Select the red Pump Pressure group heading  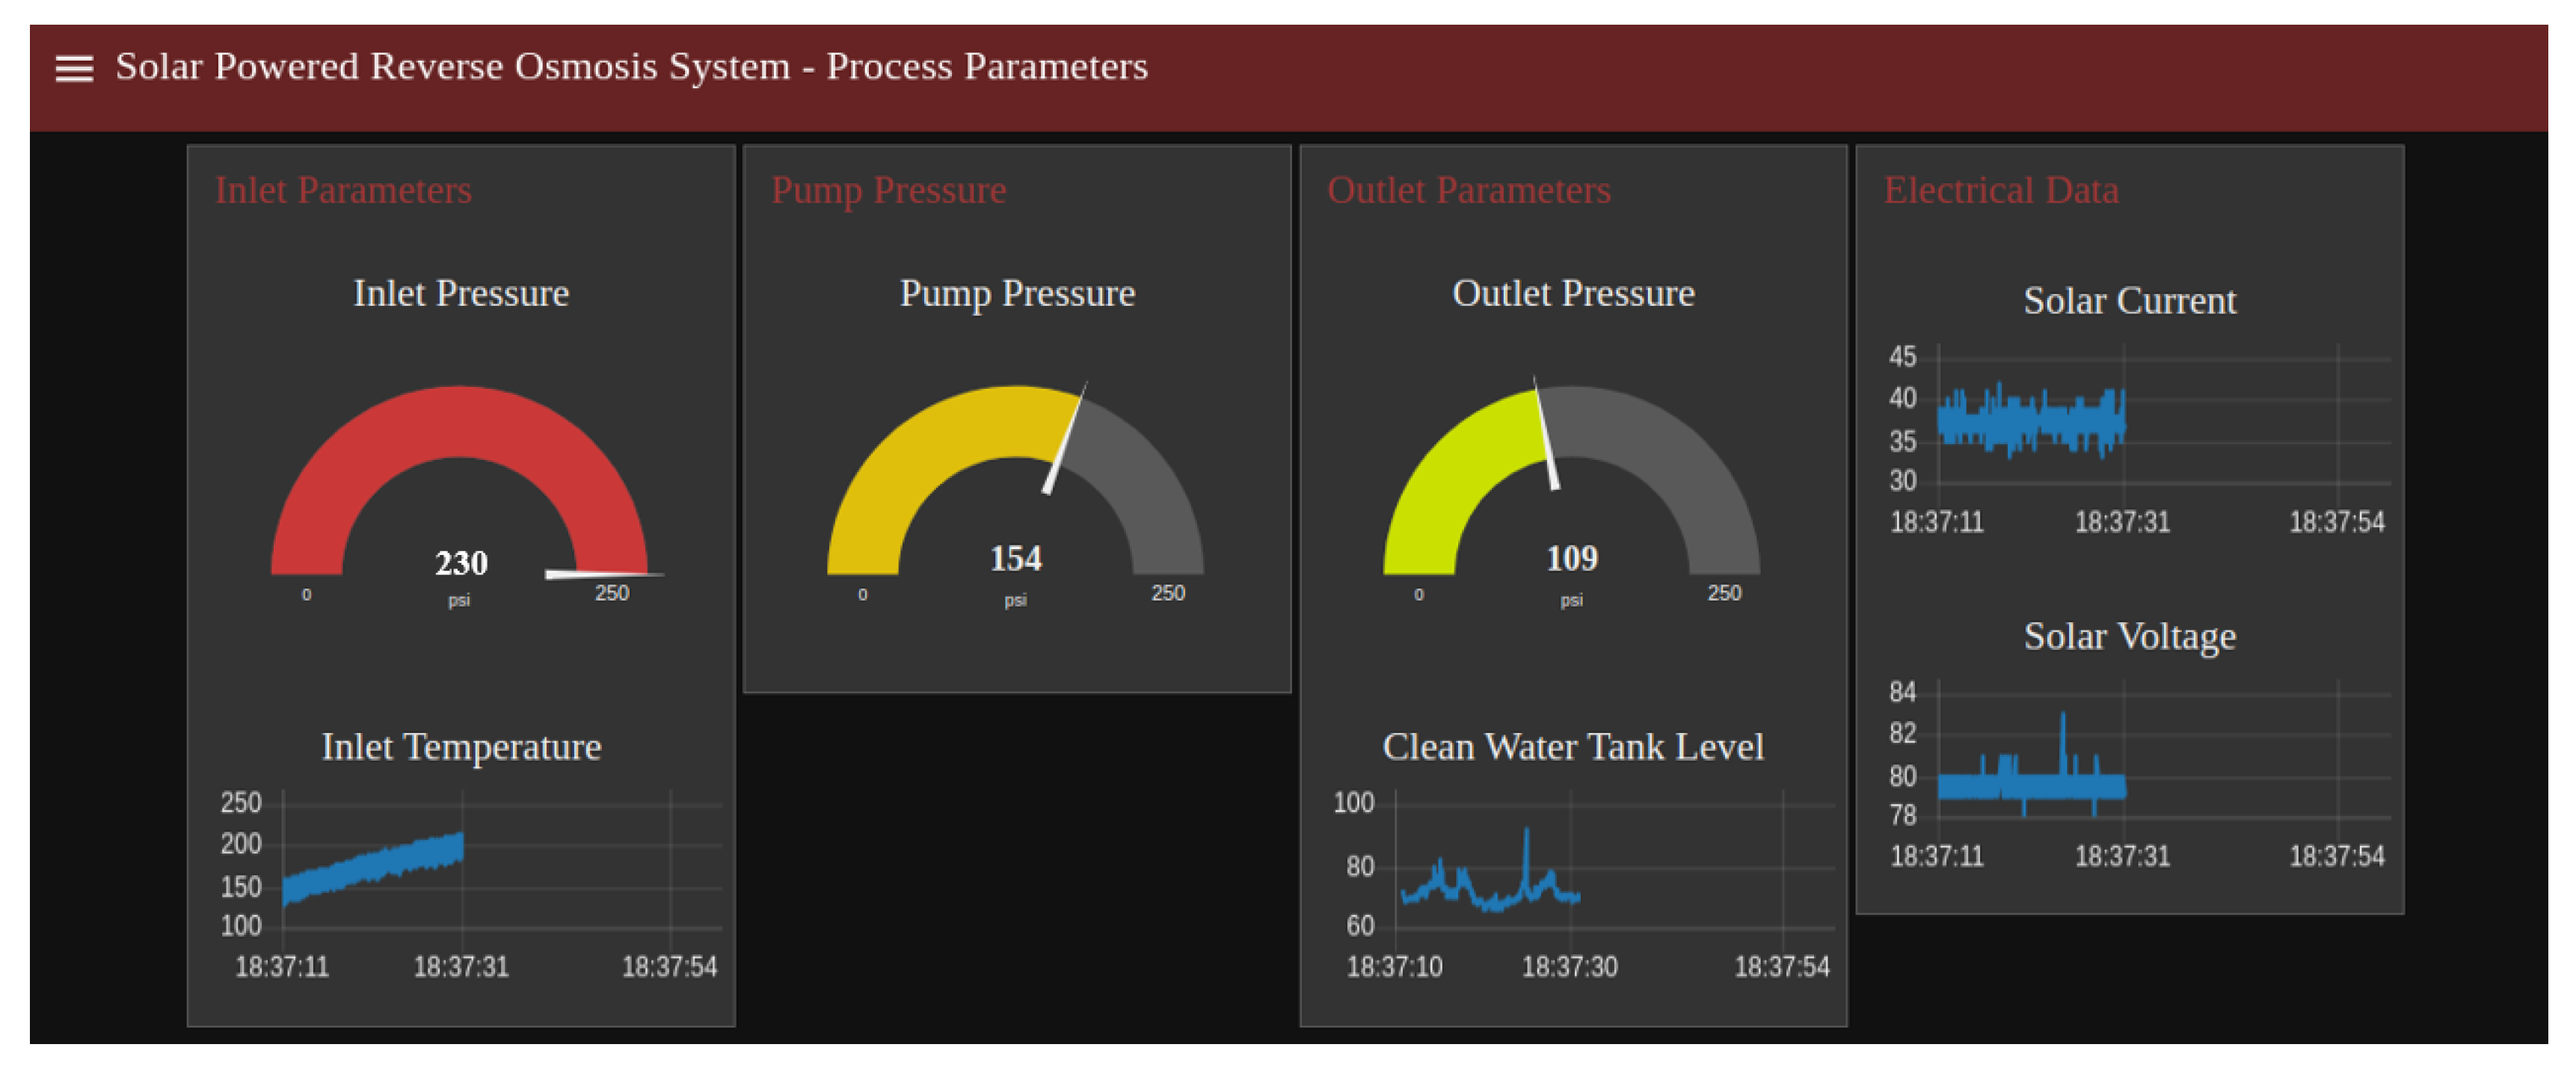point(888,190)
